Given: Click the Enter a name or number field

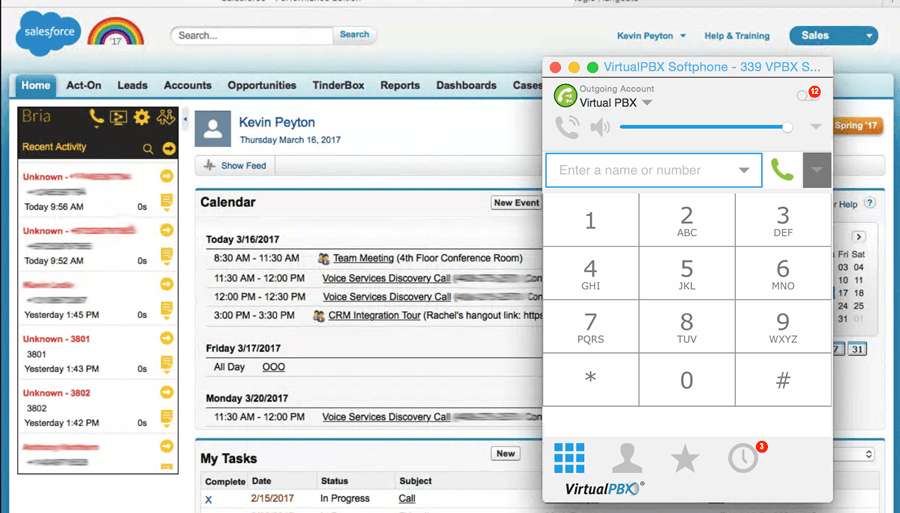Looking at the screenshot, I should (x=654, y=170).
